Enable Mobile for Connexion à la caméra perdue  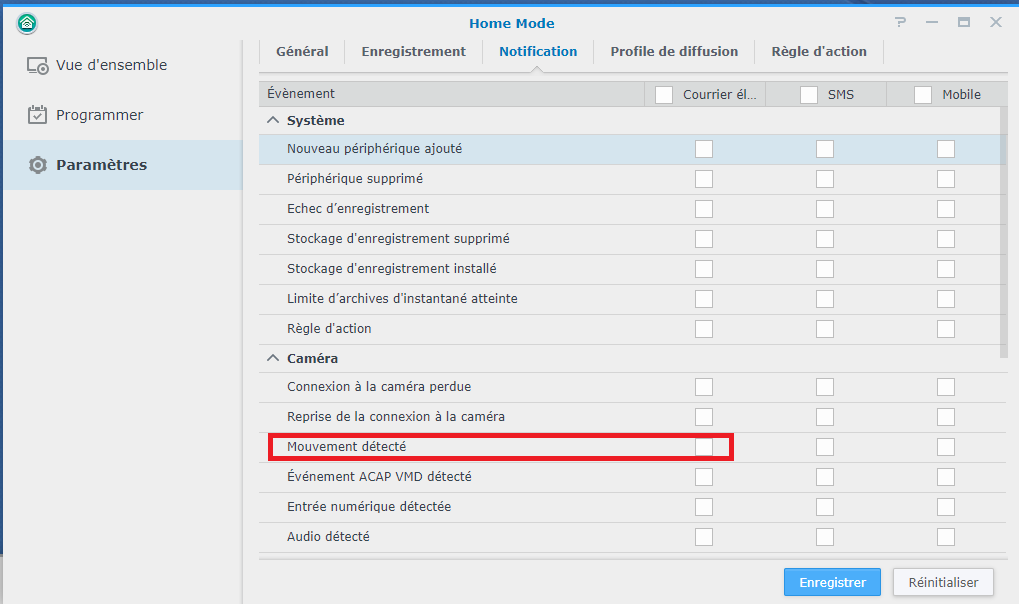(945, 387)
